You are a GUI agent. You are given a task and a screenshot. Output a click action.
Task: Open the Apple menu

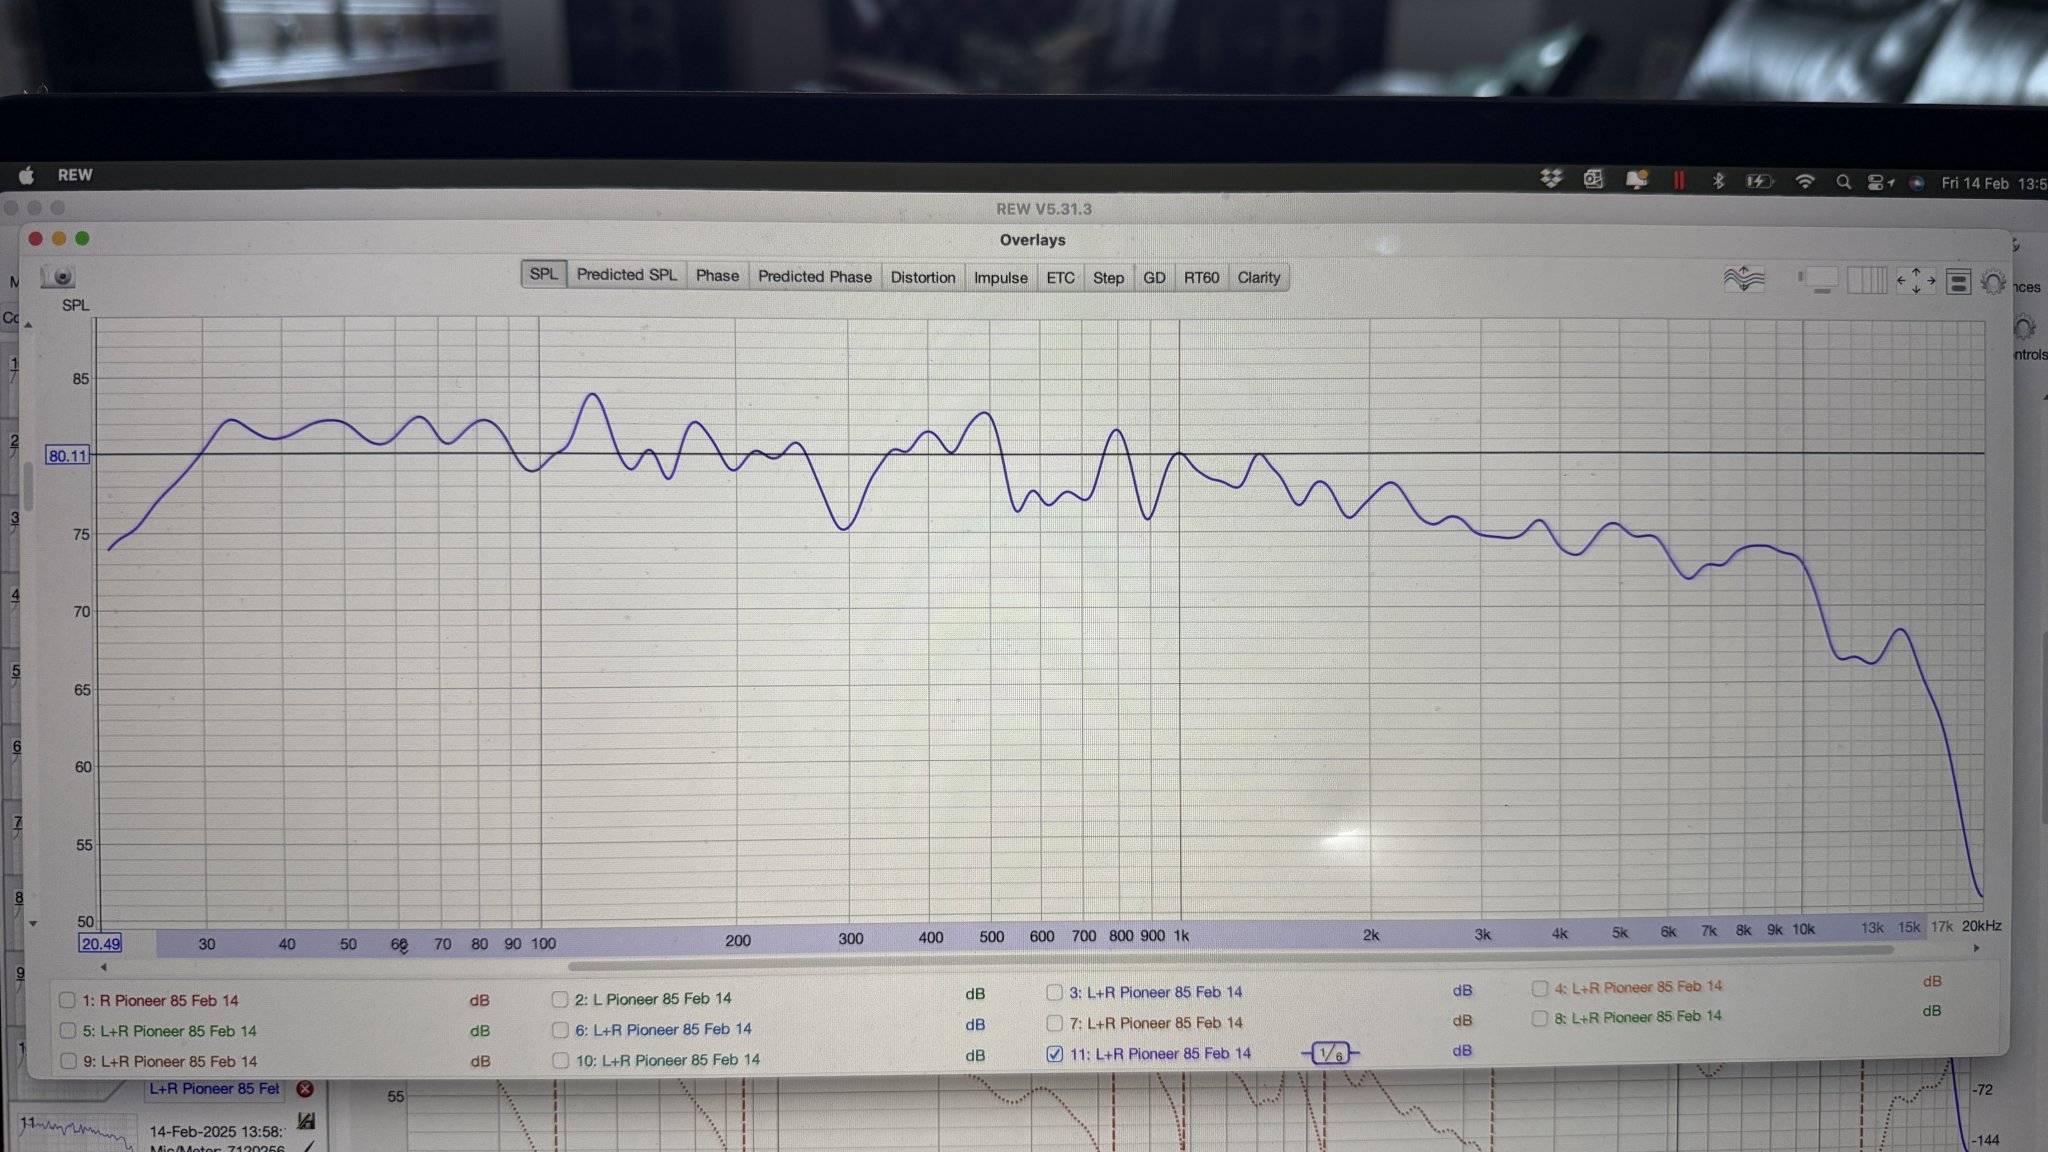pos(27,175)
